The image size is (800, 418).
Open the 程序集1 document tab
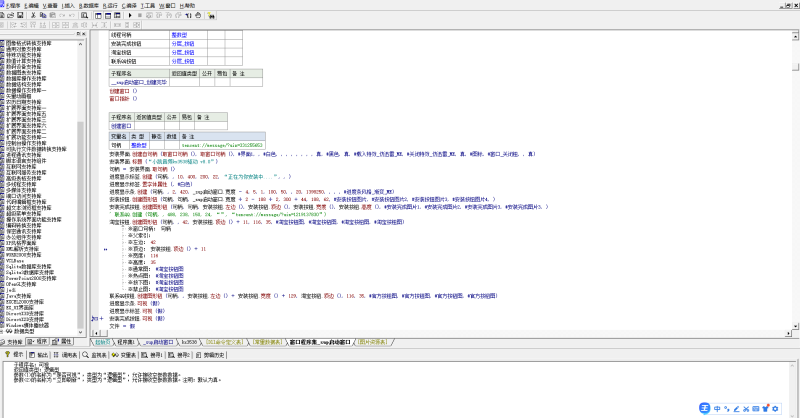(x=126, y=342)
